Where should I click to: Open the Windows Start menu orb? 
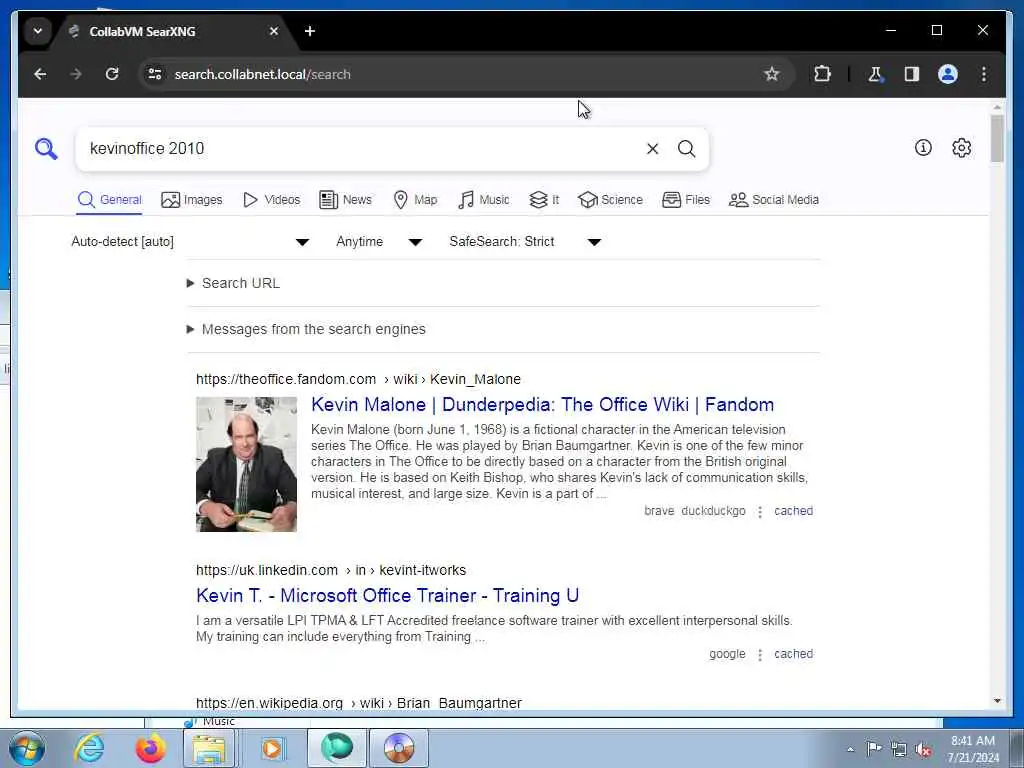click(x=27, y=748)
